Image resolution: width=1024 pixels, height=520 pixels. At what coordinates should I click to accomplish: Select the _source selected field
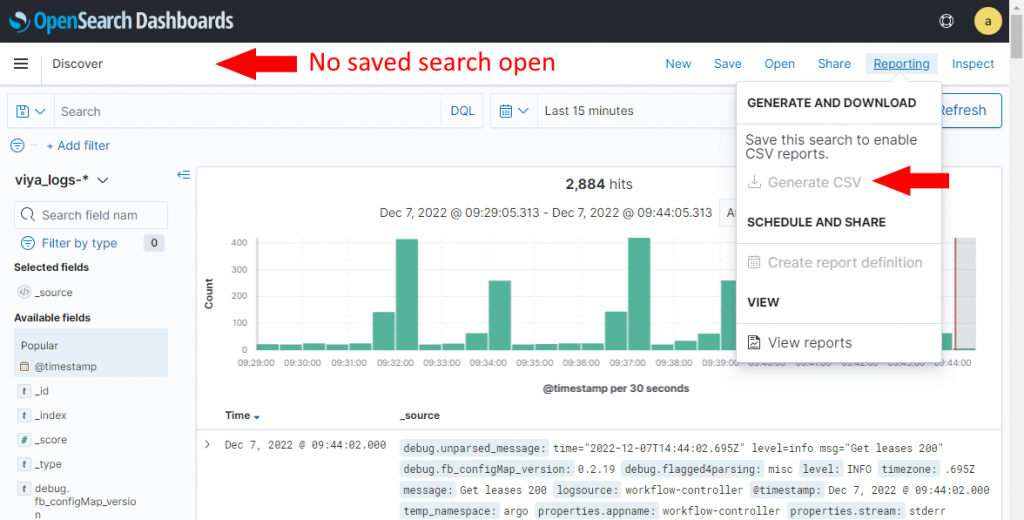point(54,293)
